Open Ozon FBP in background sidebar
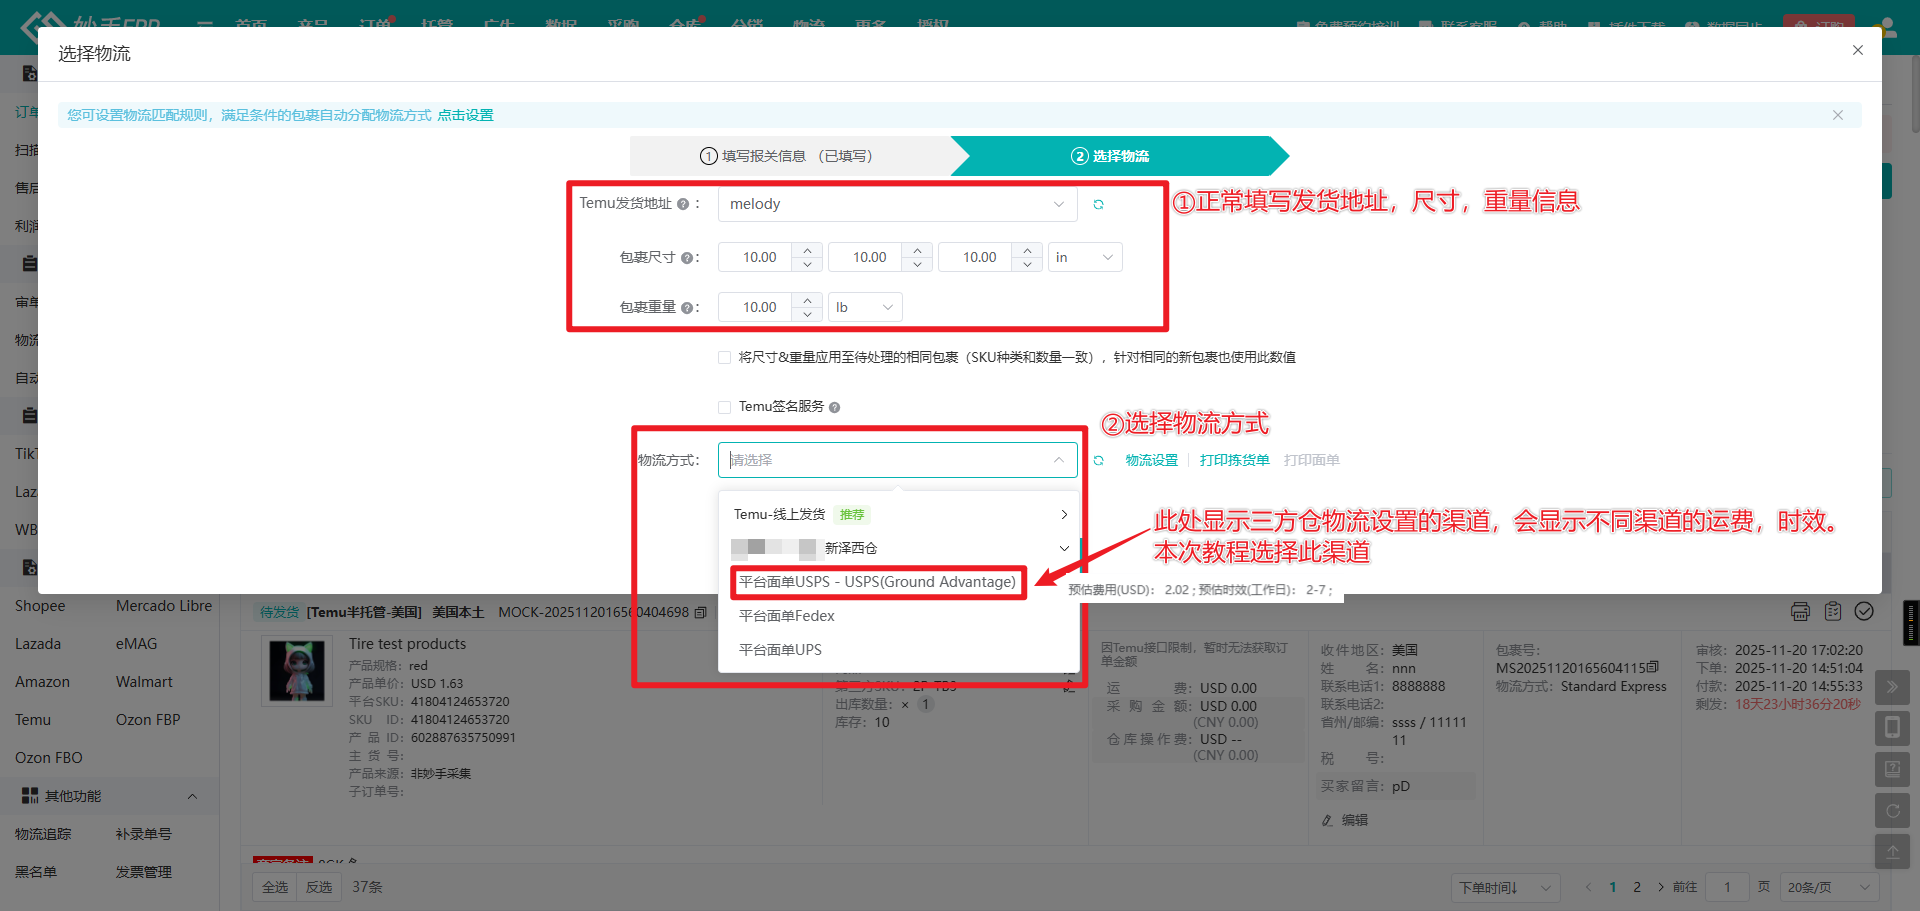The height and width of the screenshot is (911, 1920). (148, 720)
